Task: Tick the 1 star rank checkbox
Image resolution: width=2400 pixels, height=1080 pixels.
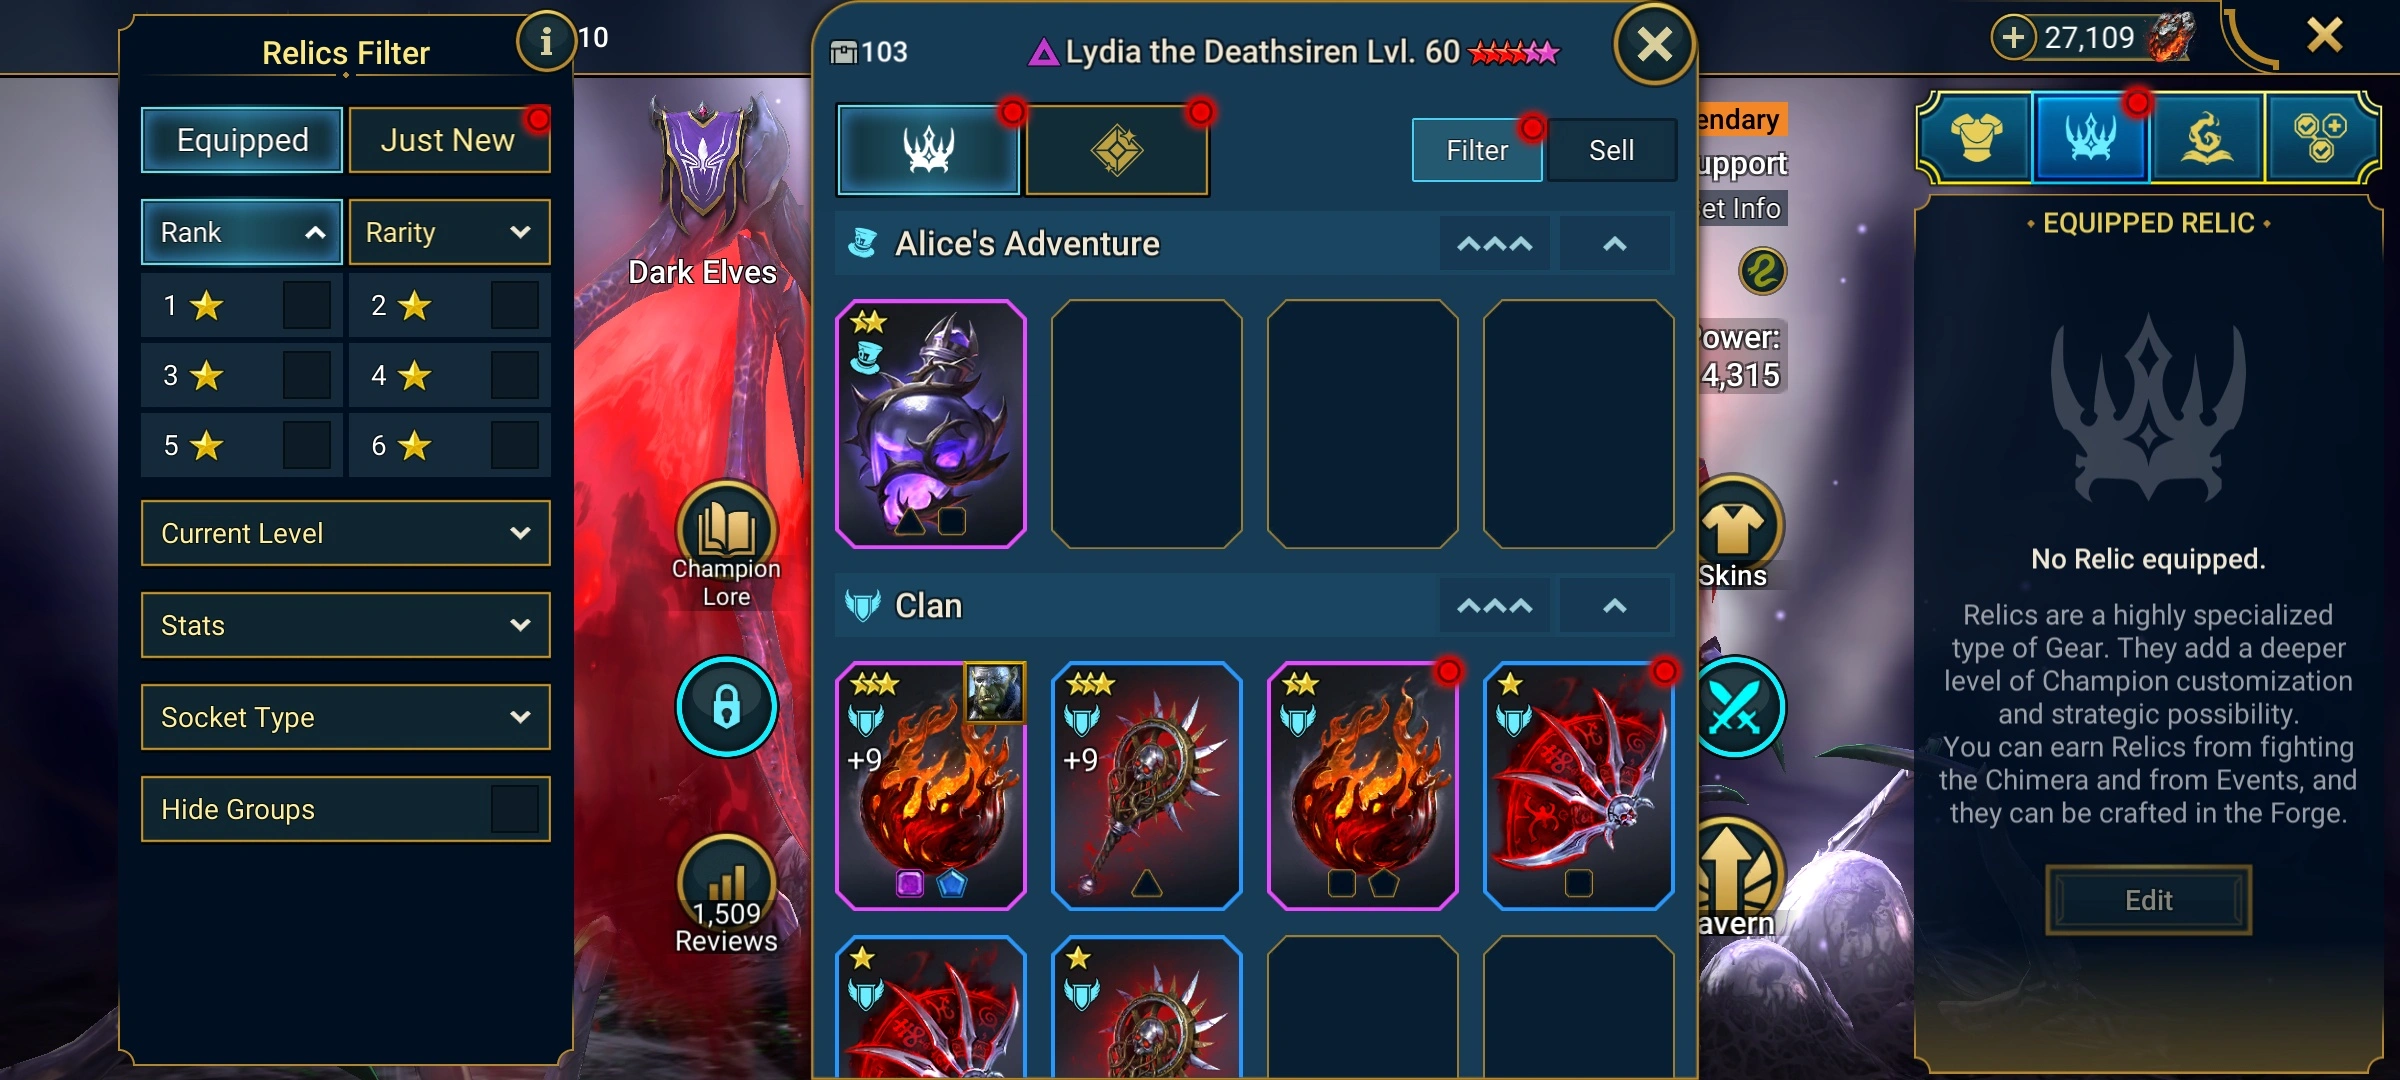Action: tap(307, 305)
